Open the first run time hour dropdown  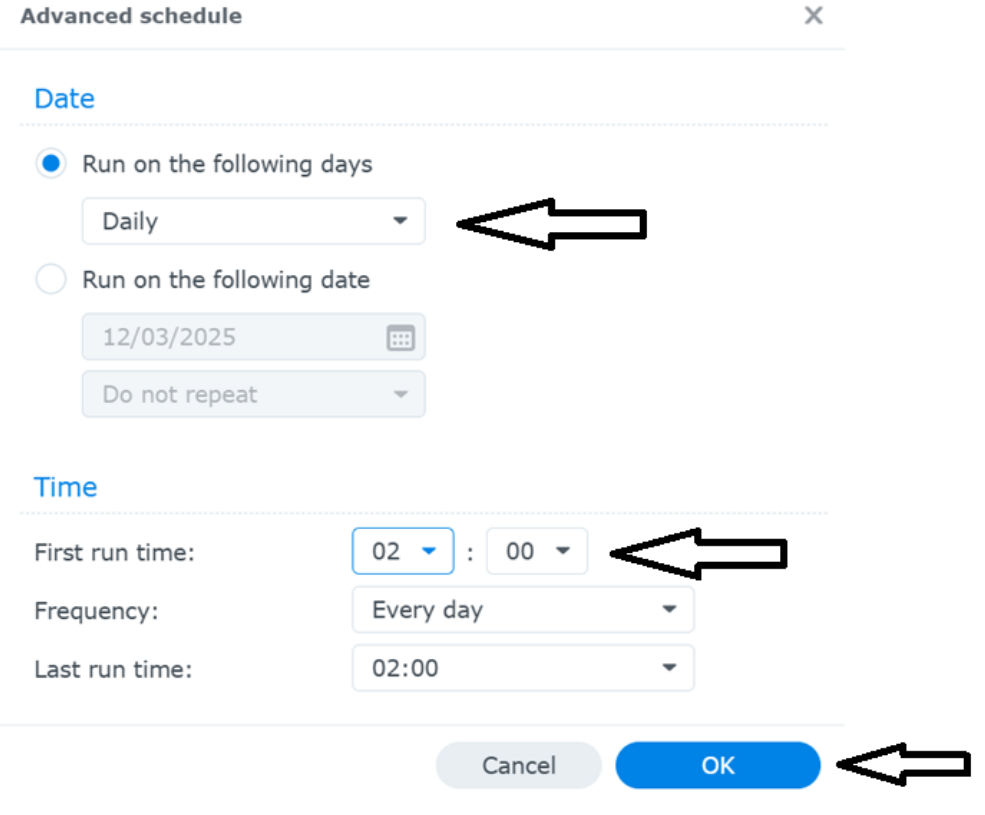click(403, 551)
